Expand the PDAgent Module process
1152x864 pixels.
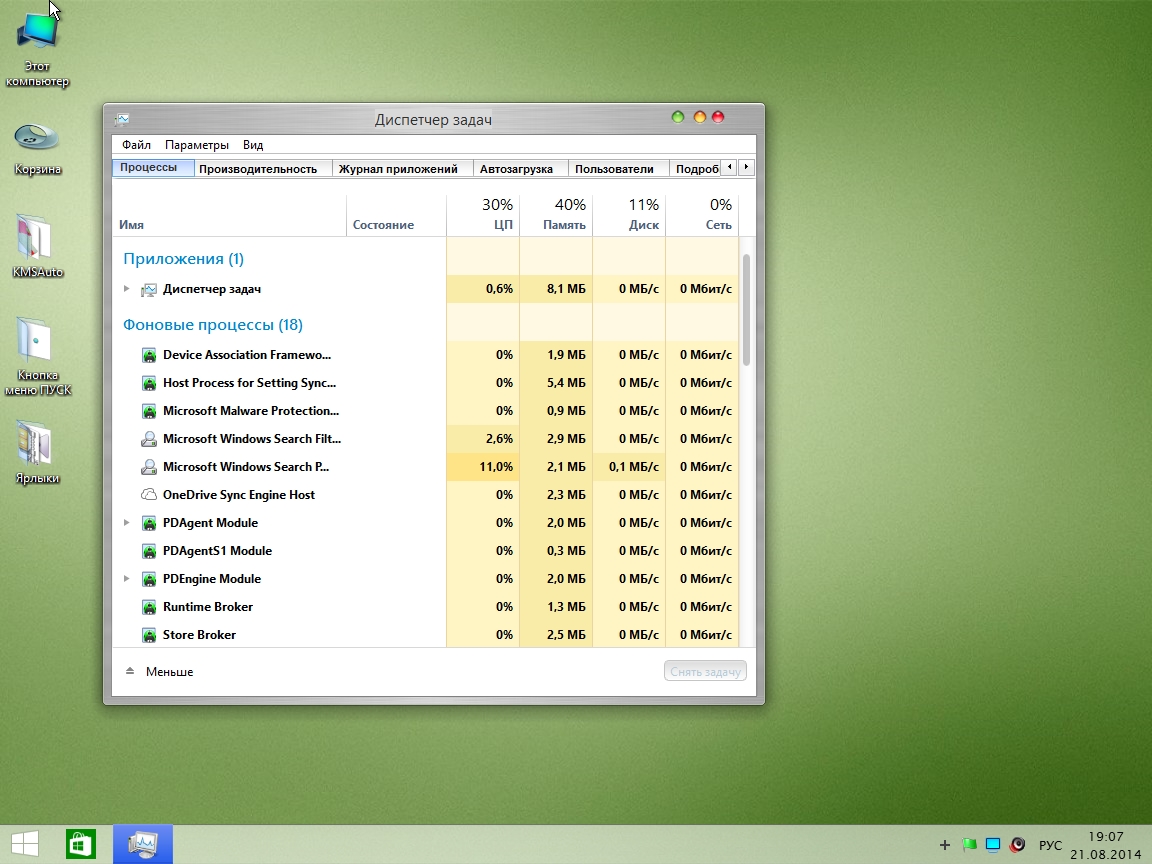coord(127,523)
